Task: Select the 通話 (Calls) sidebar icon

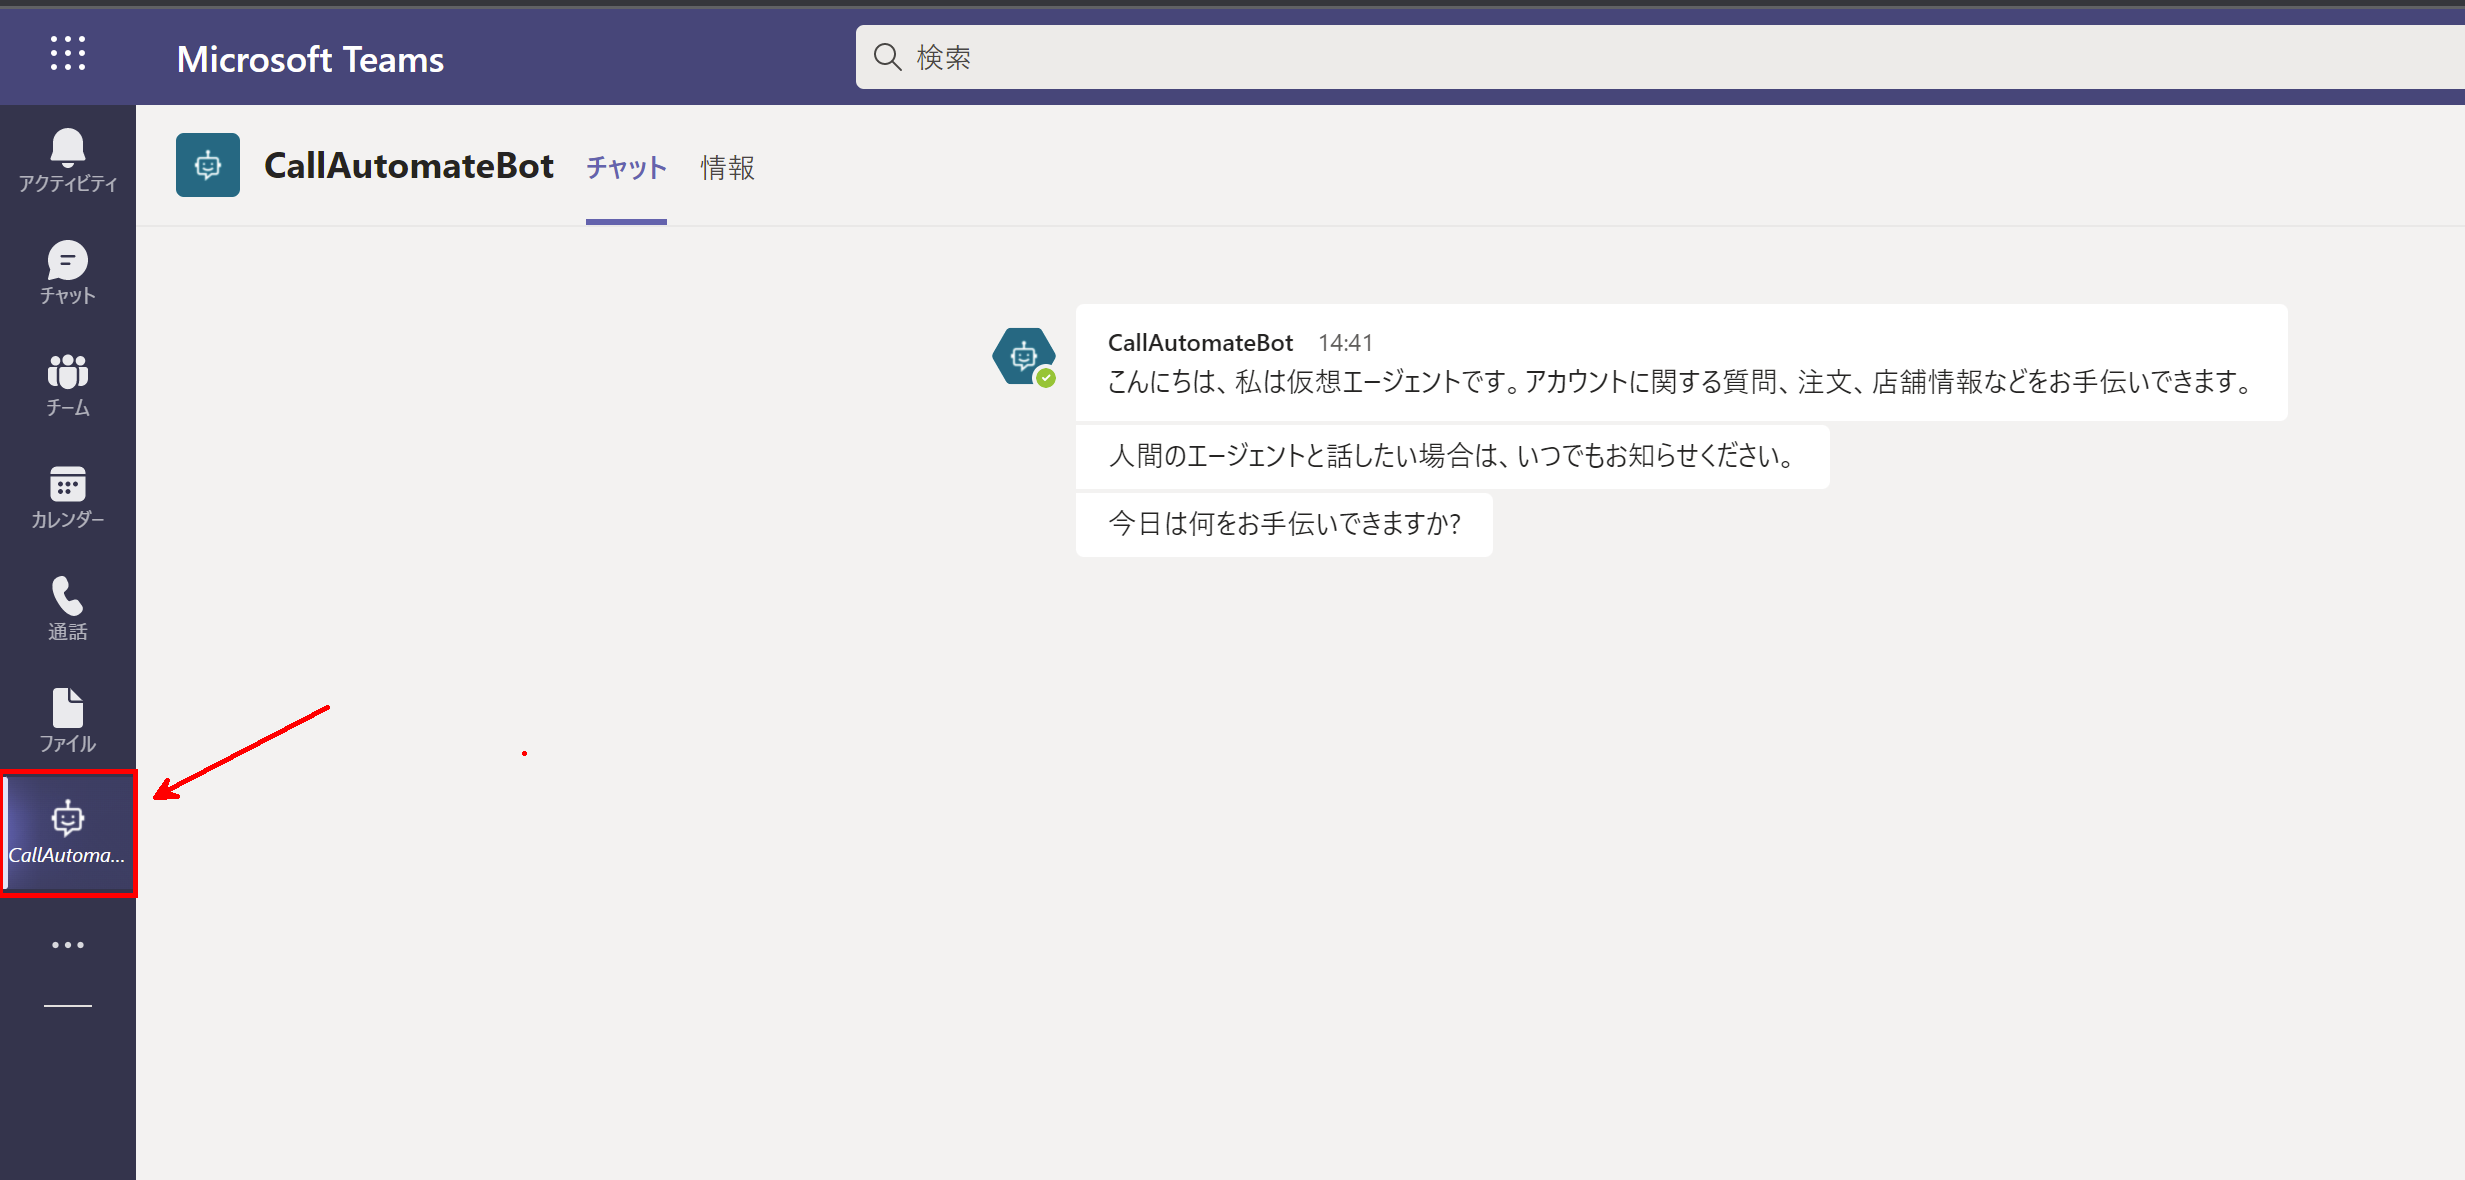Action: coord(66,608)
